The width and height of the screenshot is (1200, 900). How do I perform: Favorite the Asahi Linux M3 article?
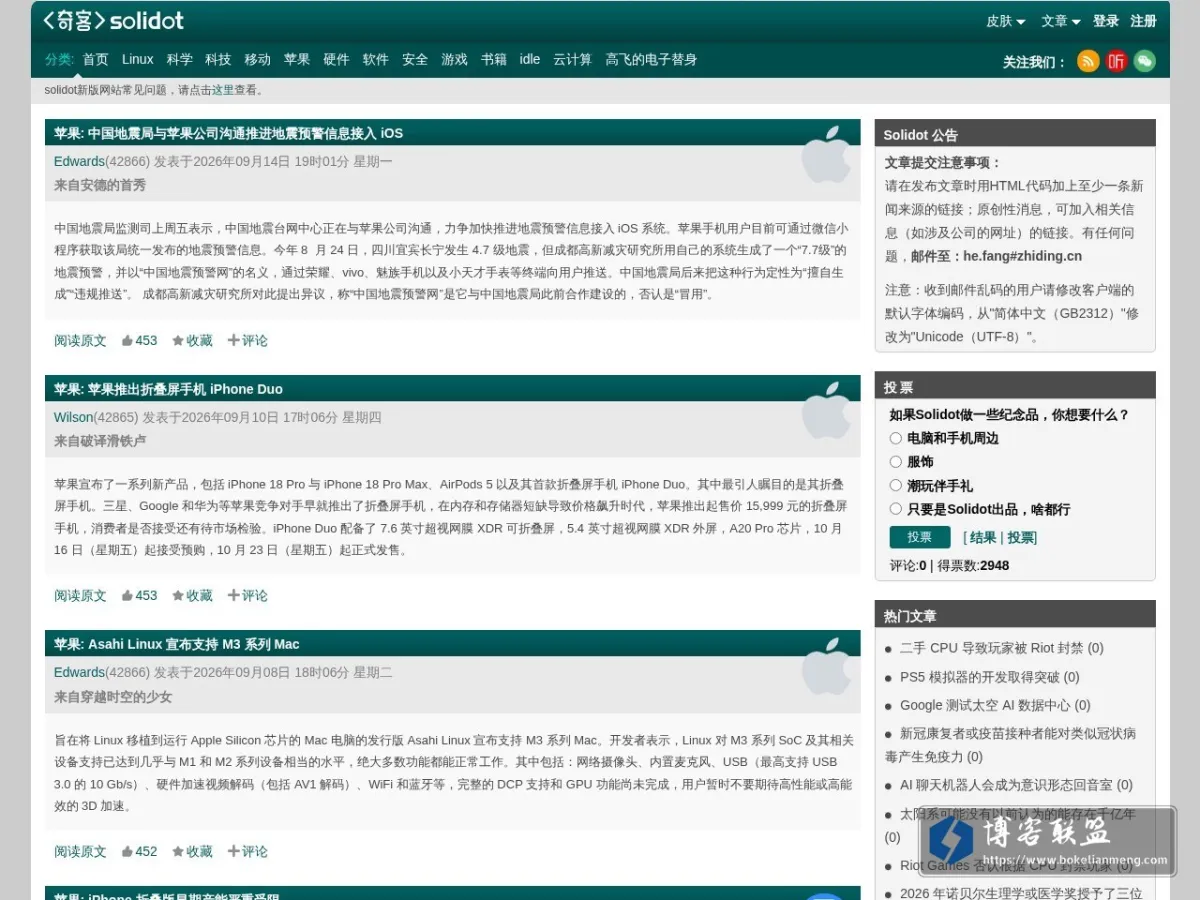tap(192, 851)
